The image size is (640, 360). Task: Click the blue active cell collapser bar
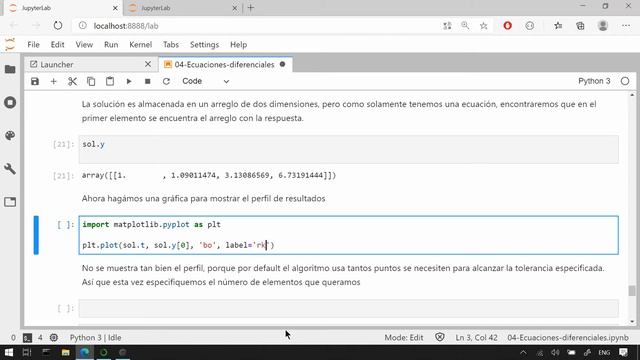point(36,235)
